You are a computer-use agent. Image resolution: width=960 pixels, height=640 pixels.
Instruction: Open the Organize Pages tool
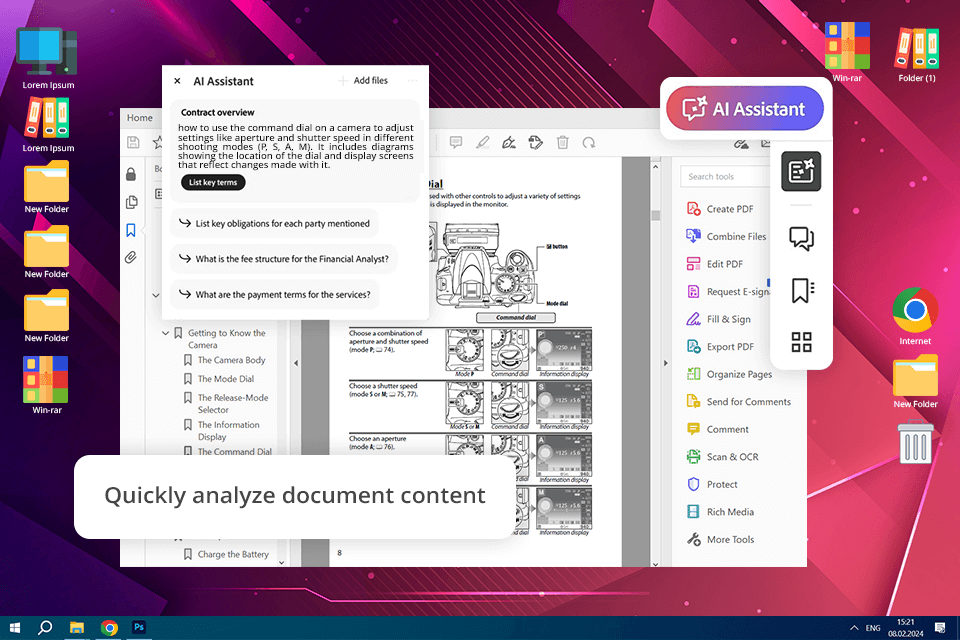(730, 374)
